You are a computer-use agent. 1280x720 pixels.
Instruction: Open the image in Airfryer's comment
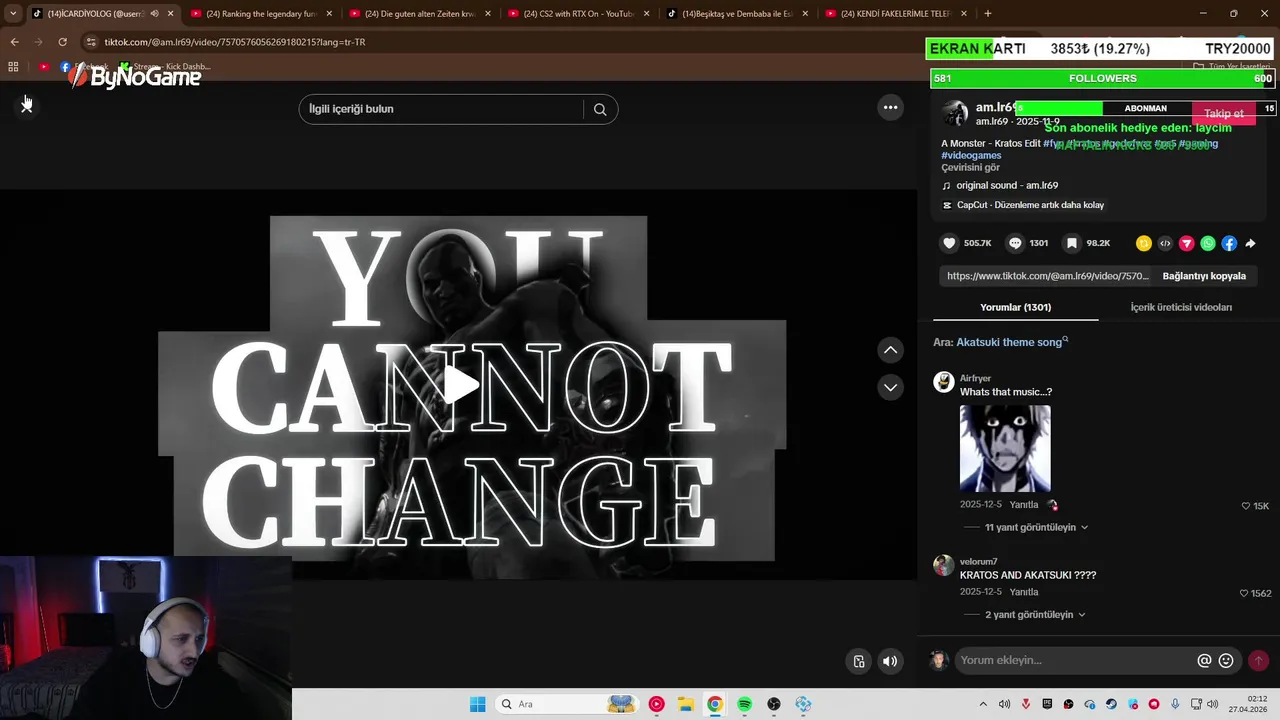(x=1005, y=448)
